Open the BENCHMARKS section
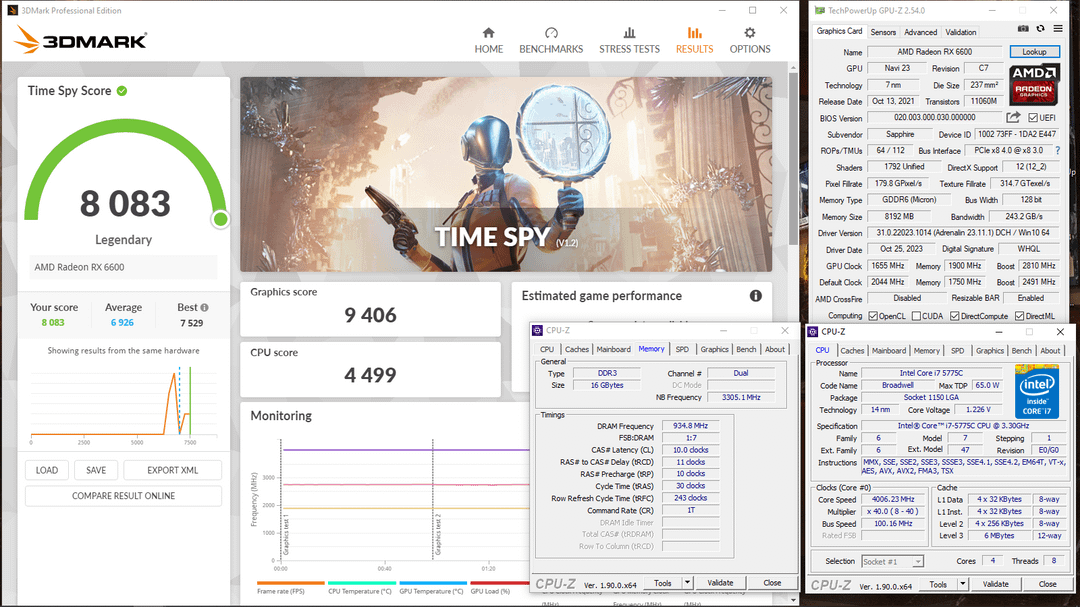 551,41
